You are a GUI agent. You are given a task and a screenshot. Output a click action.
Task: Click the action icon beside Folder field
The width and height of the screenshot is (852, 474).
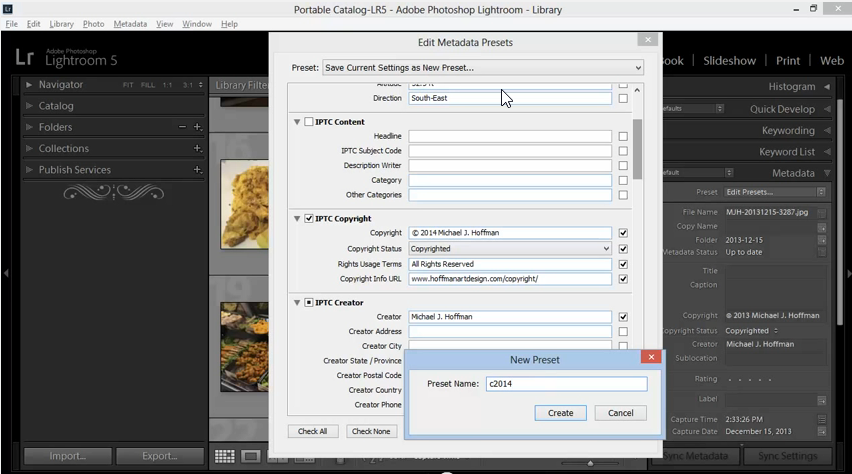point(822,240)
